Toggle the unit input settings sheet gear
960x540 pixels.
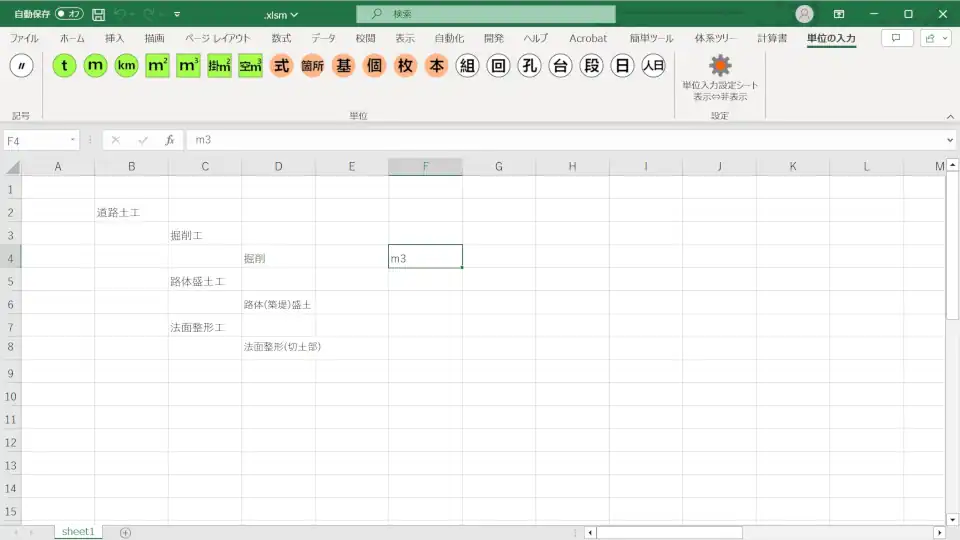[720, 68]
